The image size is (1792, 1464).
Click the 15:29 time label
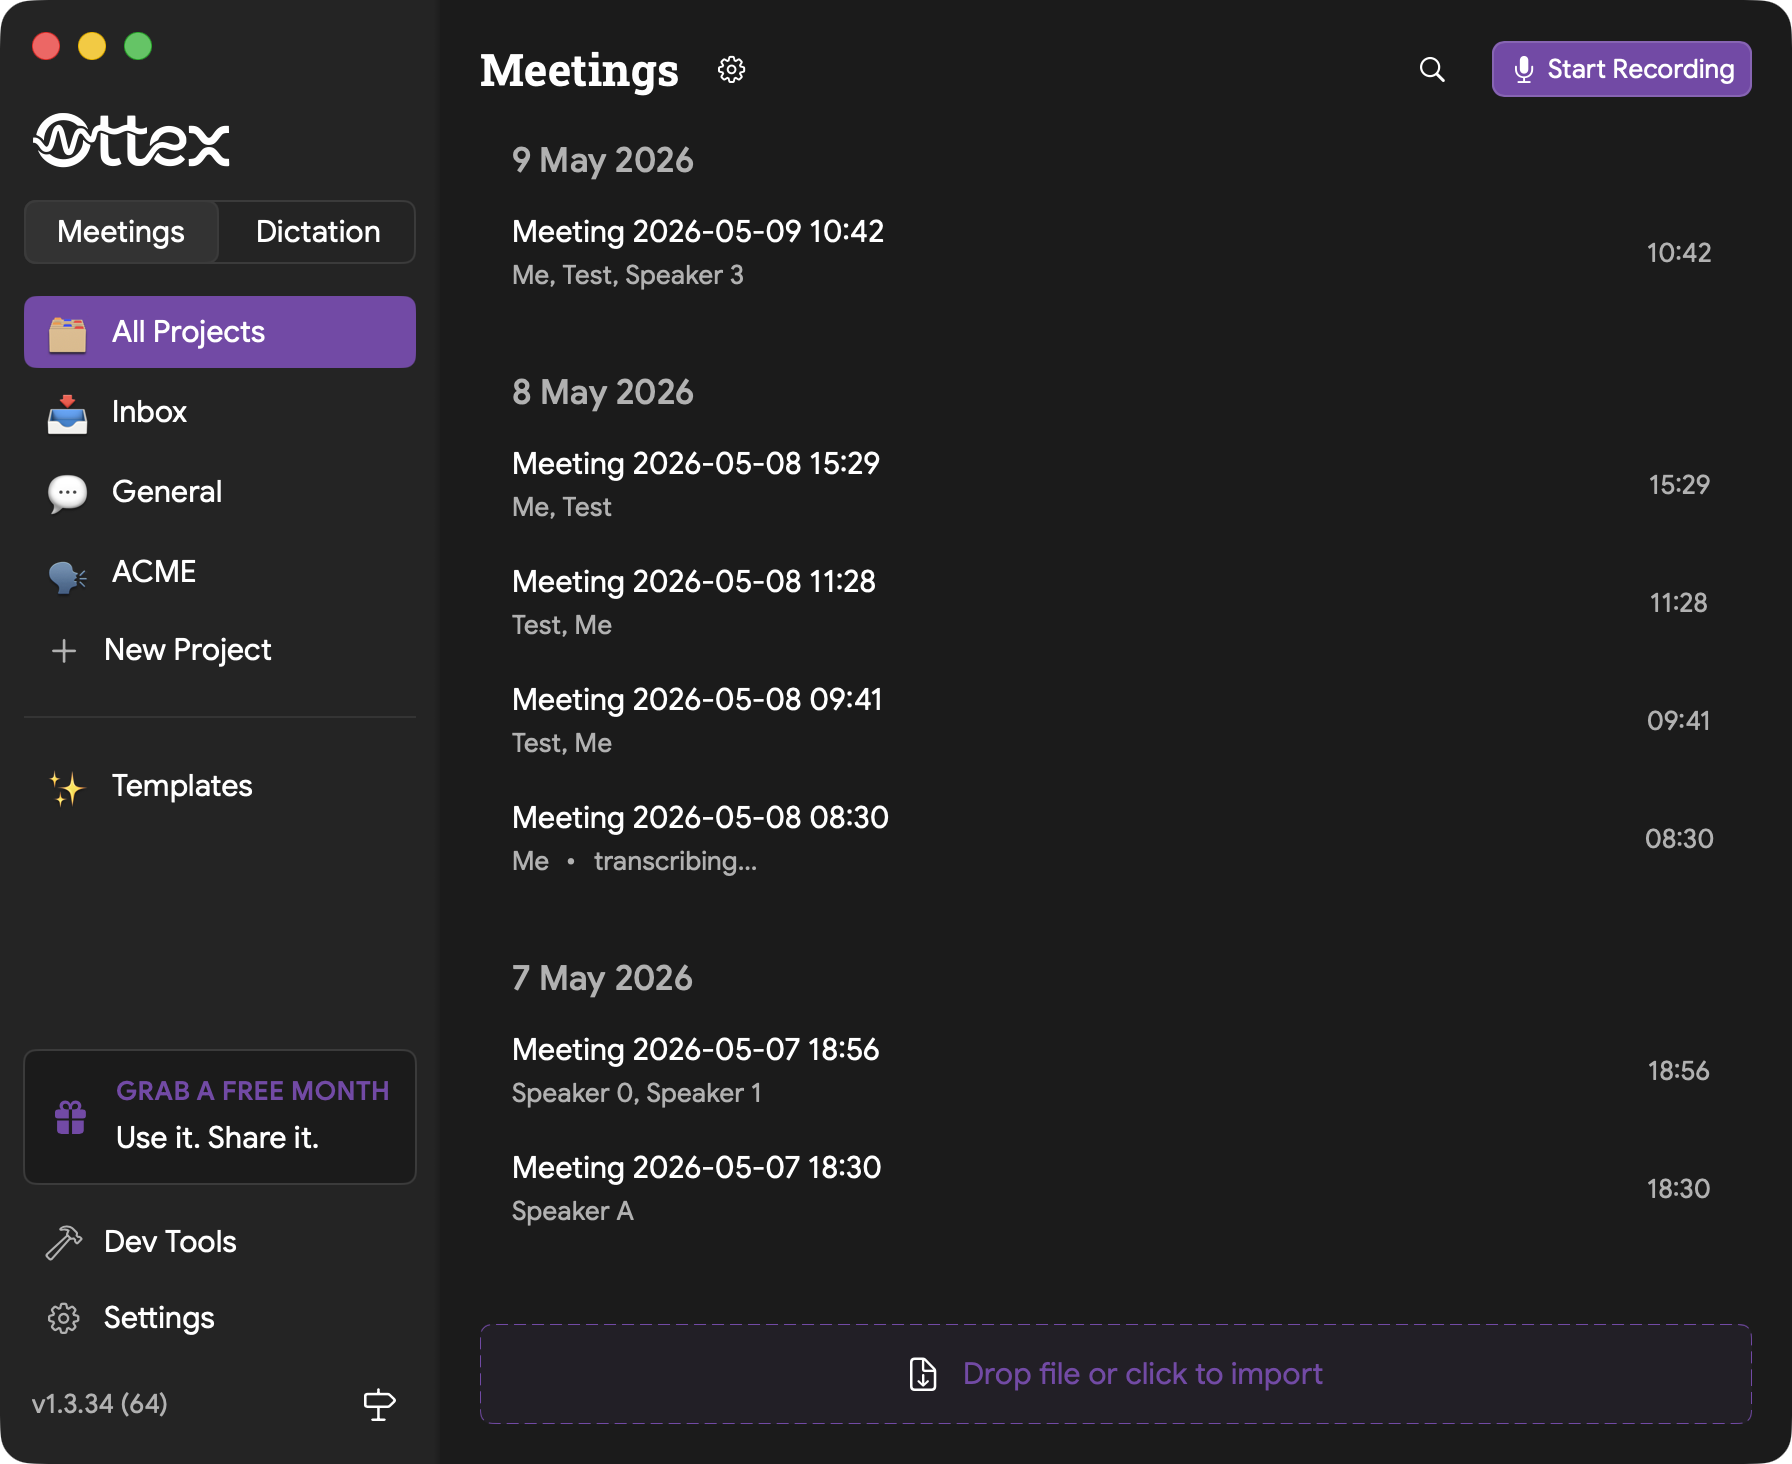pos(1679,484)
